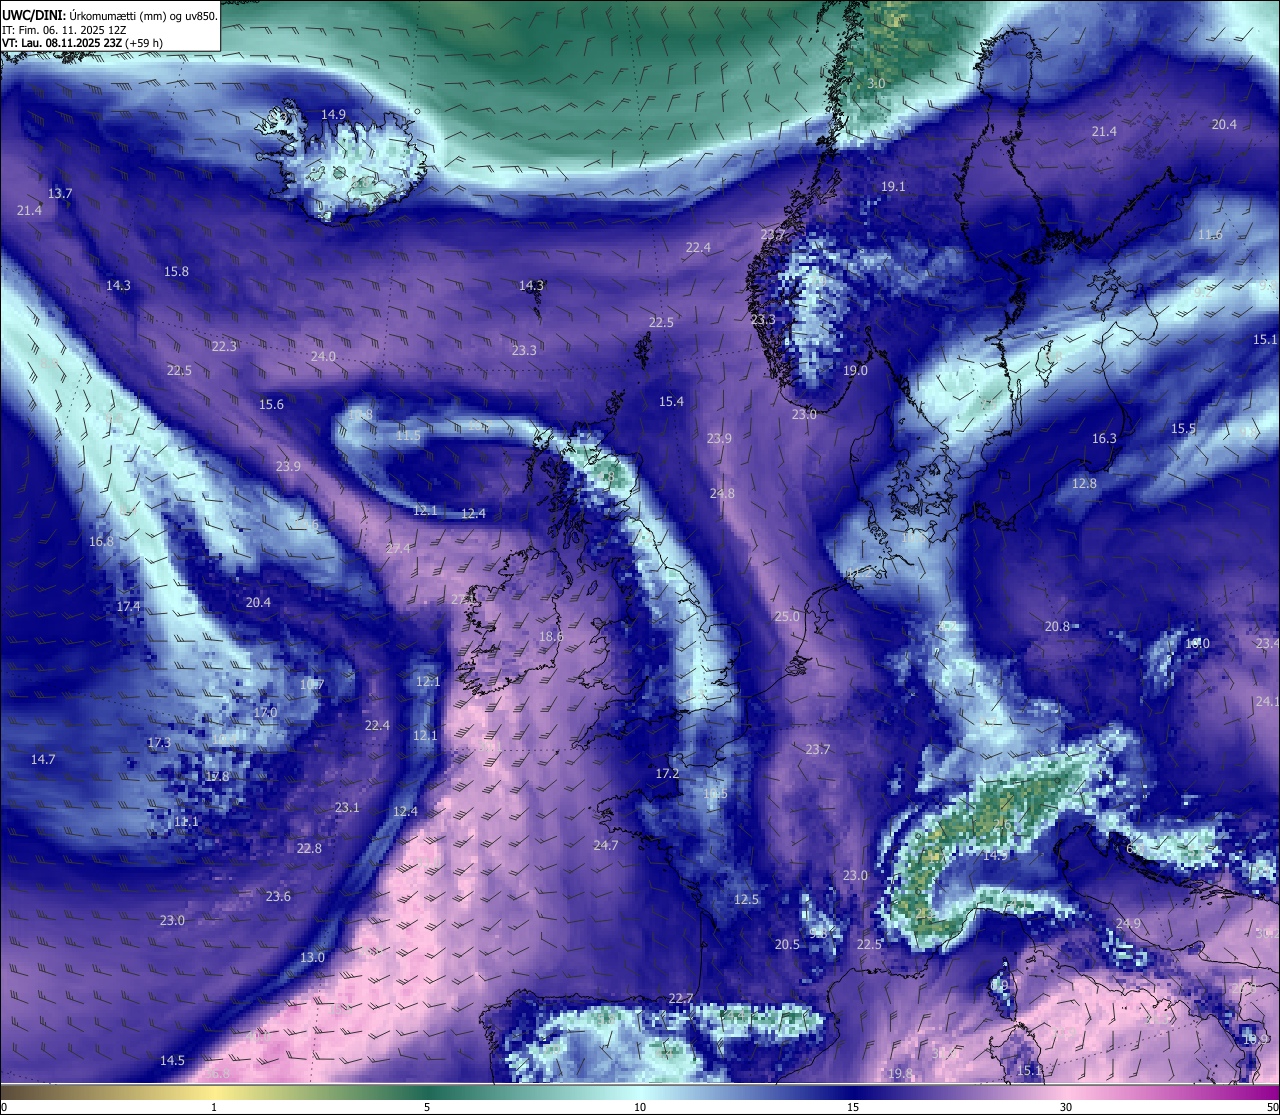Click the 23.1 value label
This screenshot has height=1115, width=1280.
point(347,808)
